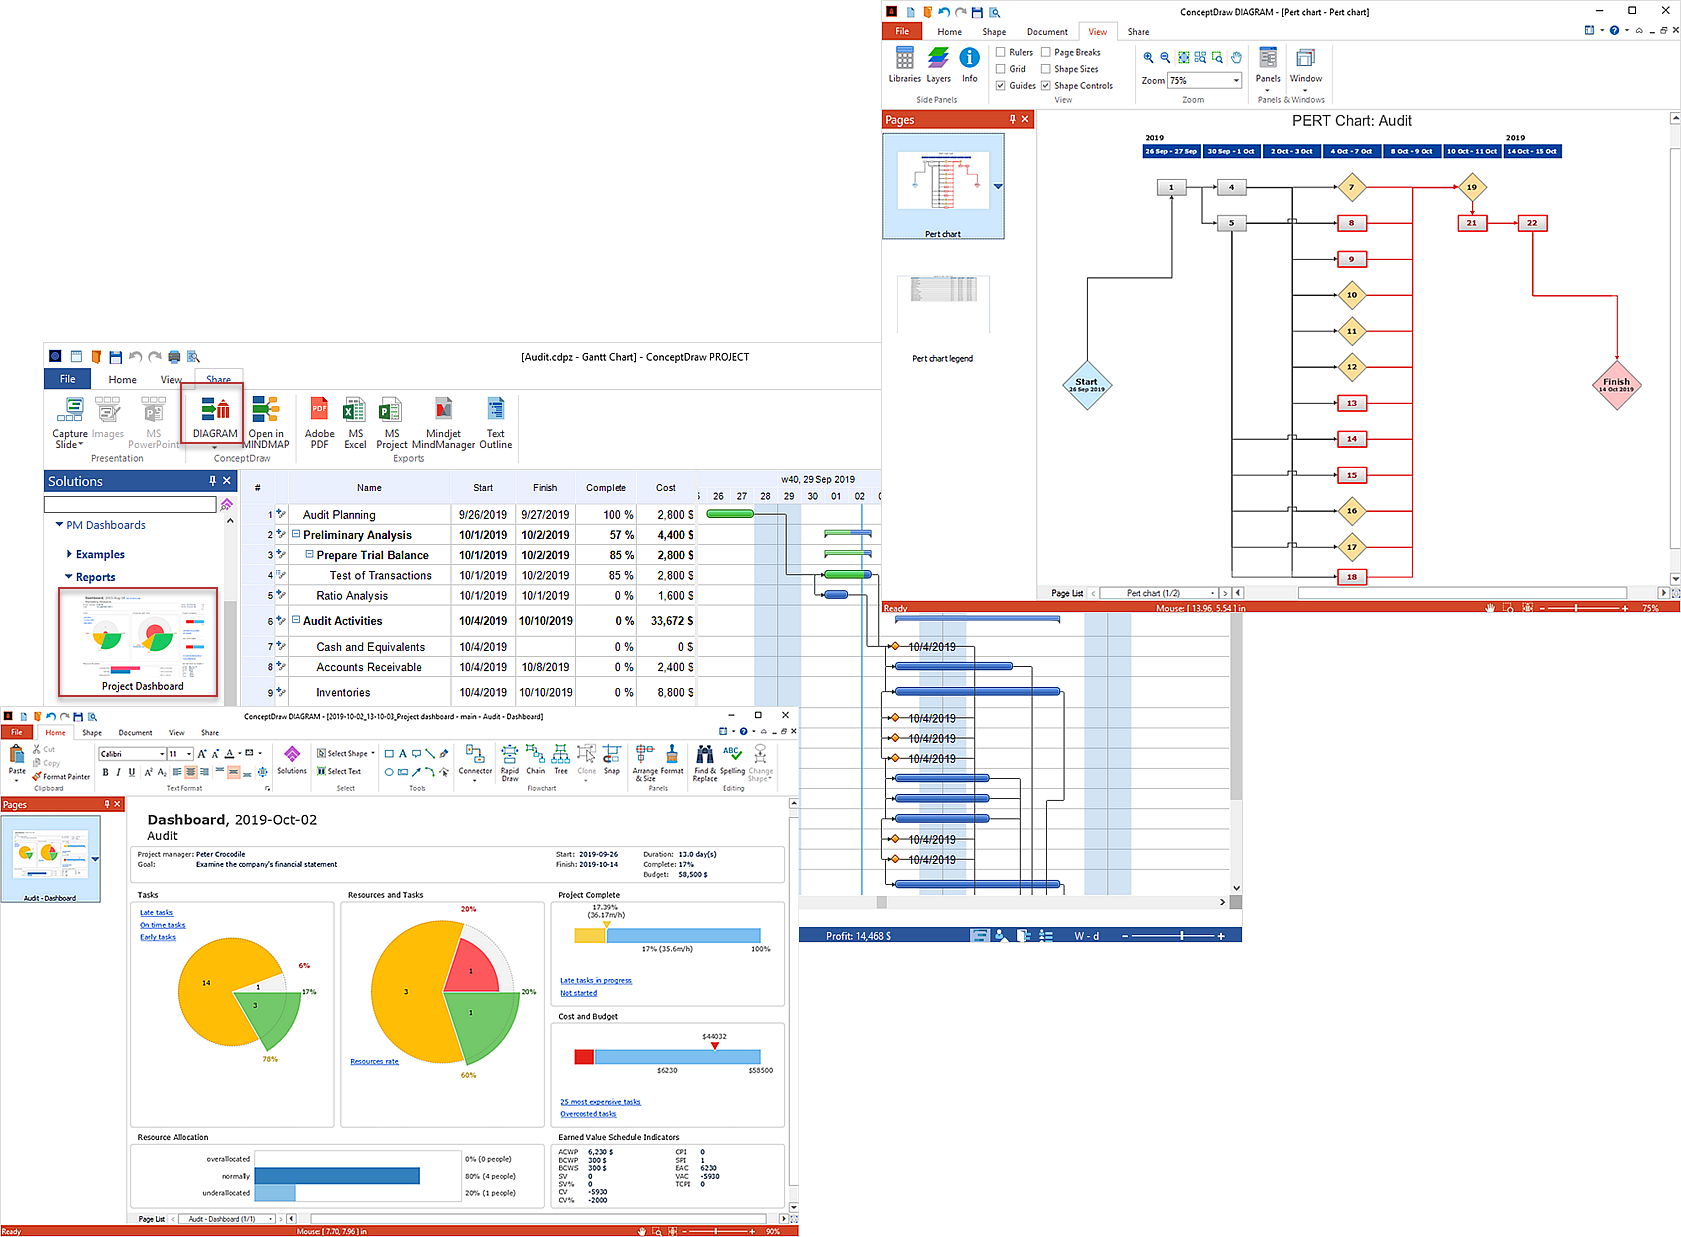1681x1237 pixels.
Task: Collapse Preliminary Analysis task group
Action: (x=296, y=534)
